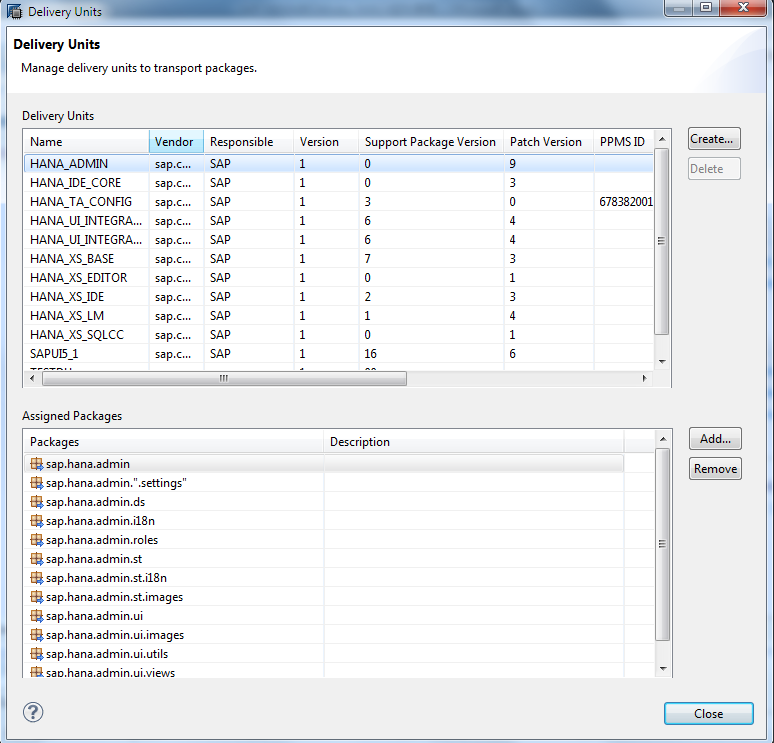
Task: Click the horizontal scrollbar right arrow
Action: click(x=645, y=378)
